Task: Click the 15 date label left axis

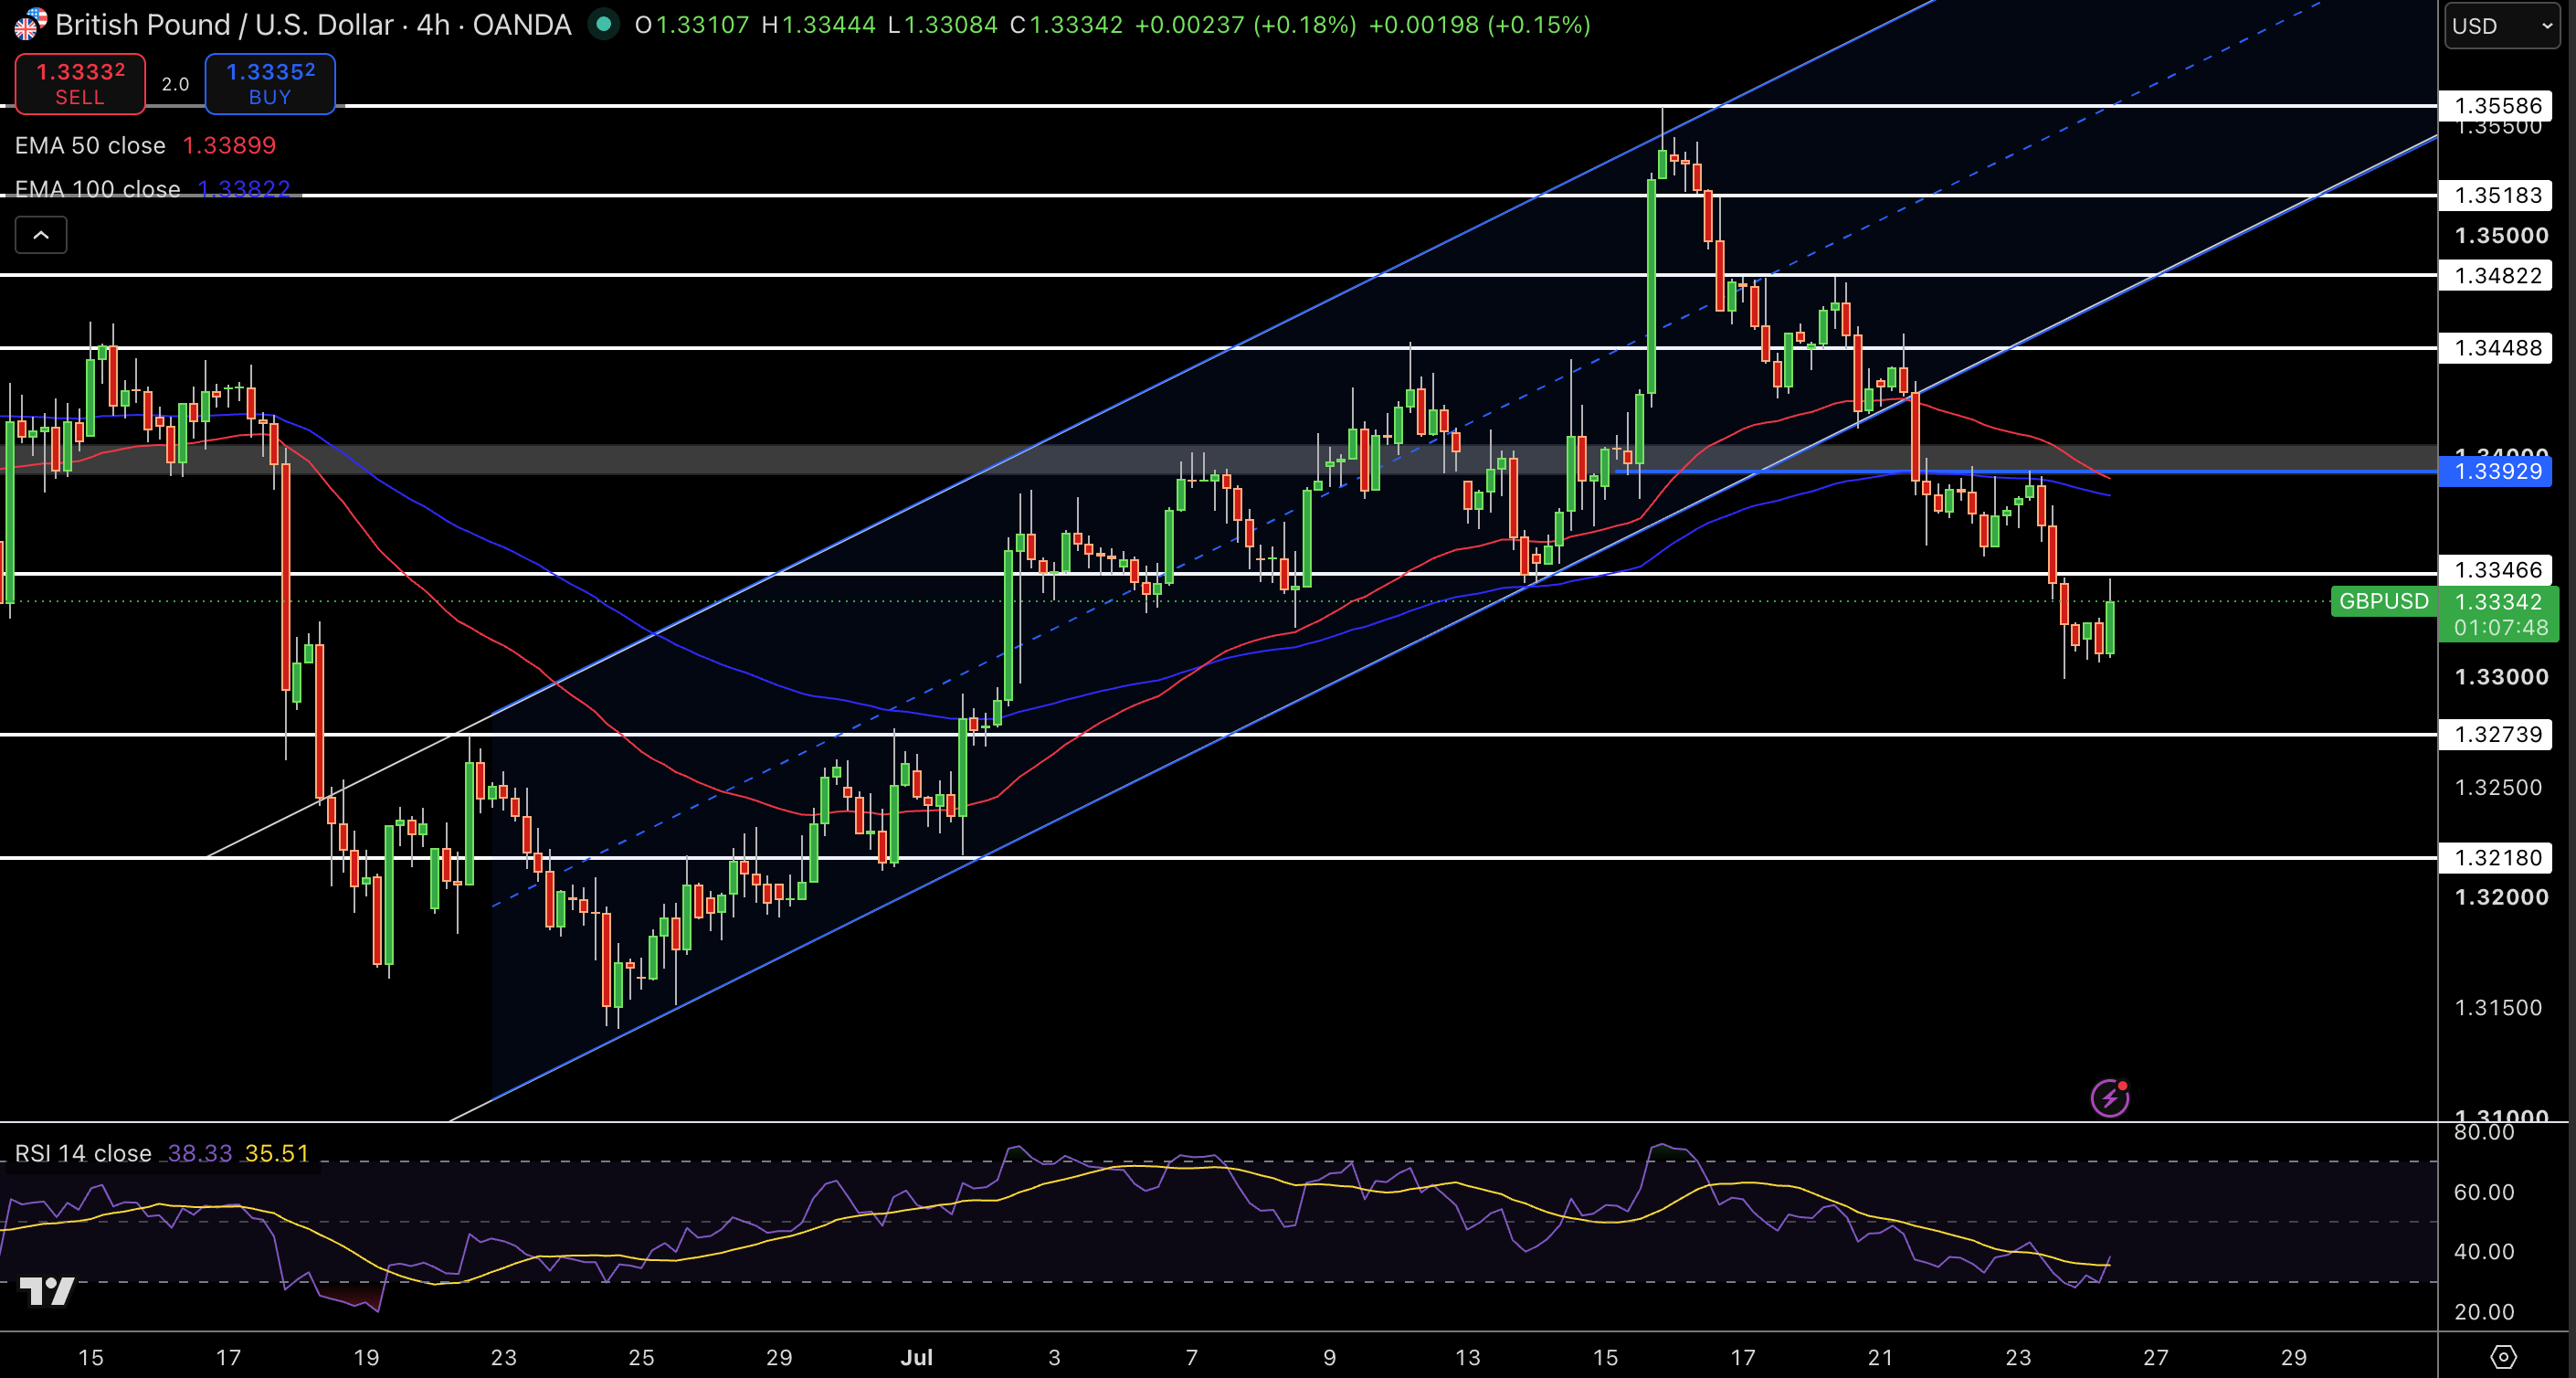Action: [x=91, y=1357]
